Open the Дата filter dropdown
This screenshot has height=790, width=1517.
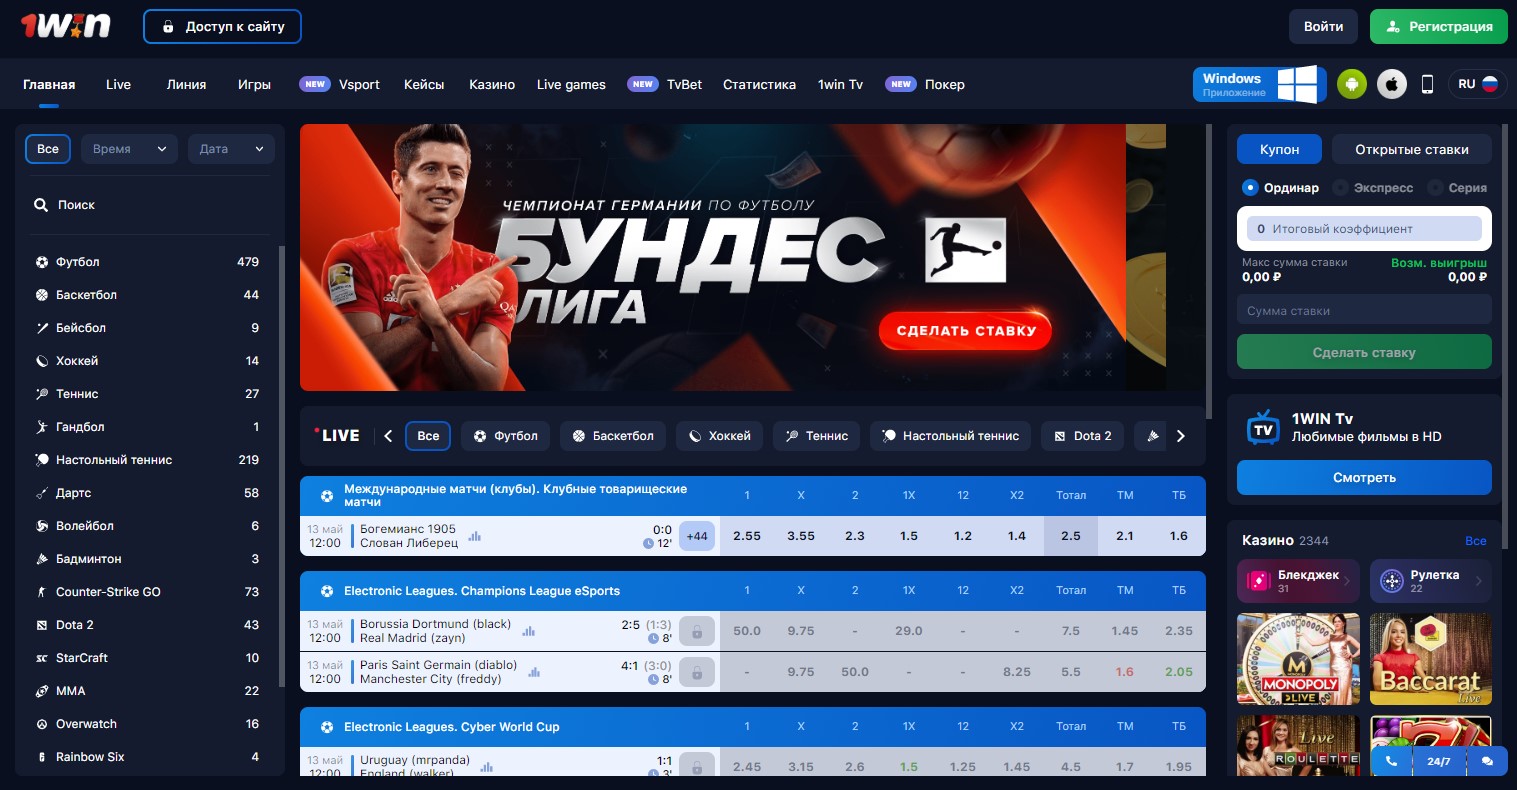pos(231,148)
